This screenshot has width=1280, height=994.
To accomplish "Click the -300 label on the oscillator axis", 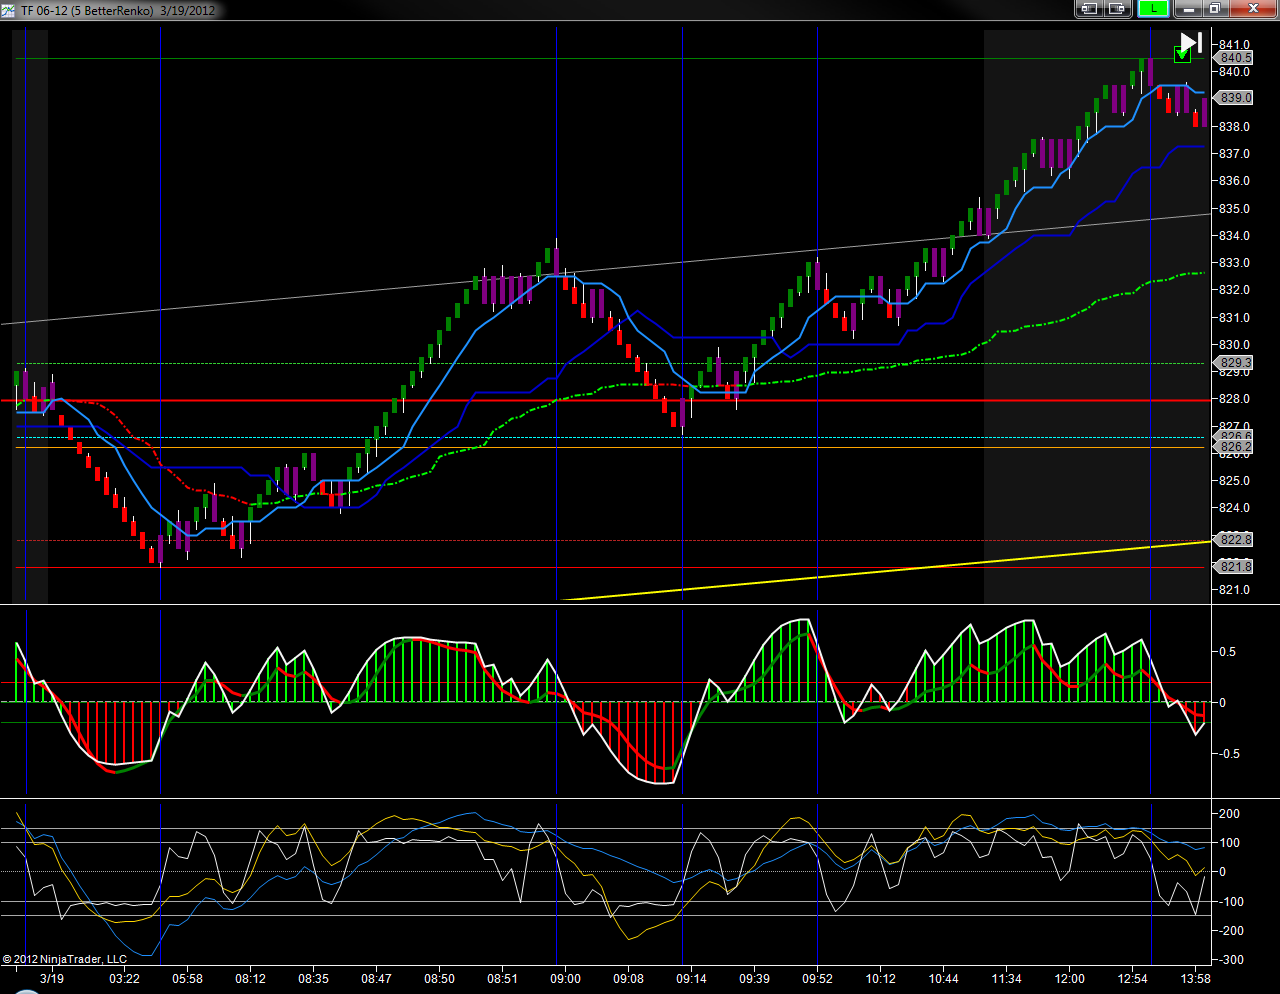I will pos(1229,960).
